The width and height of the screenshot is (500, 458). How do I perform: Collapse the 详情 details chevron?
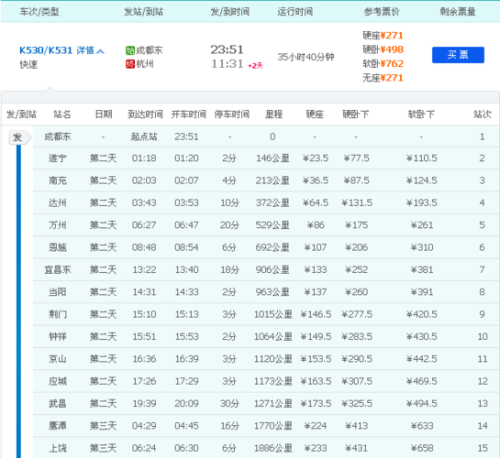(x=100, y=51)
